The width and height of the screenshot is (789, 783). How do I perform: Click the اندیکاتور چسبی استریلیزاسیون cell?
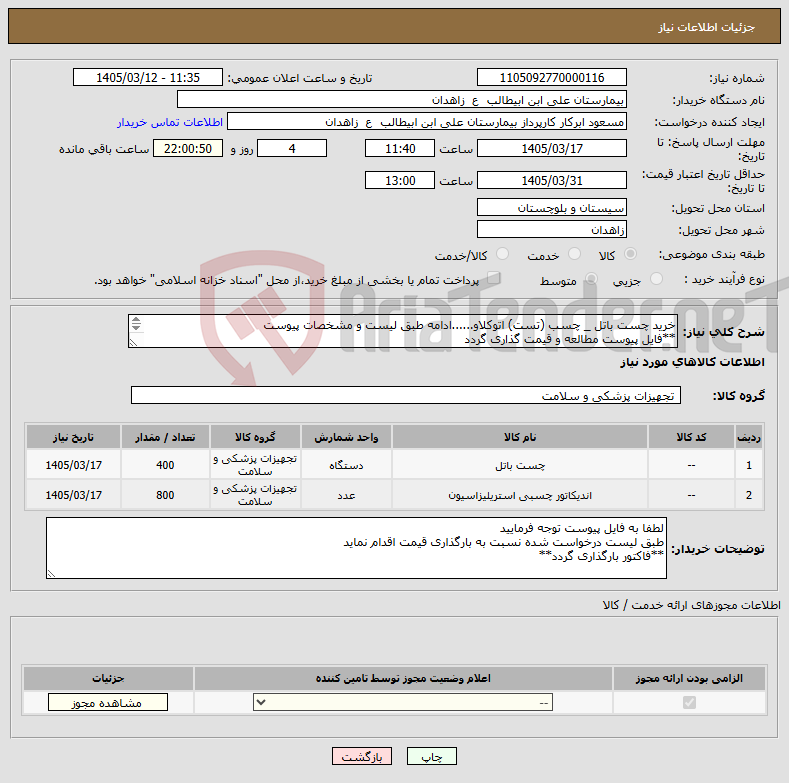click(x=520, y=495)
